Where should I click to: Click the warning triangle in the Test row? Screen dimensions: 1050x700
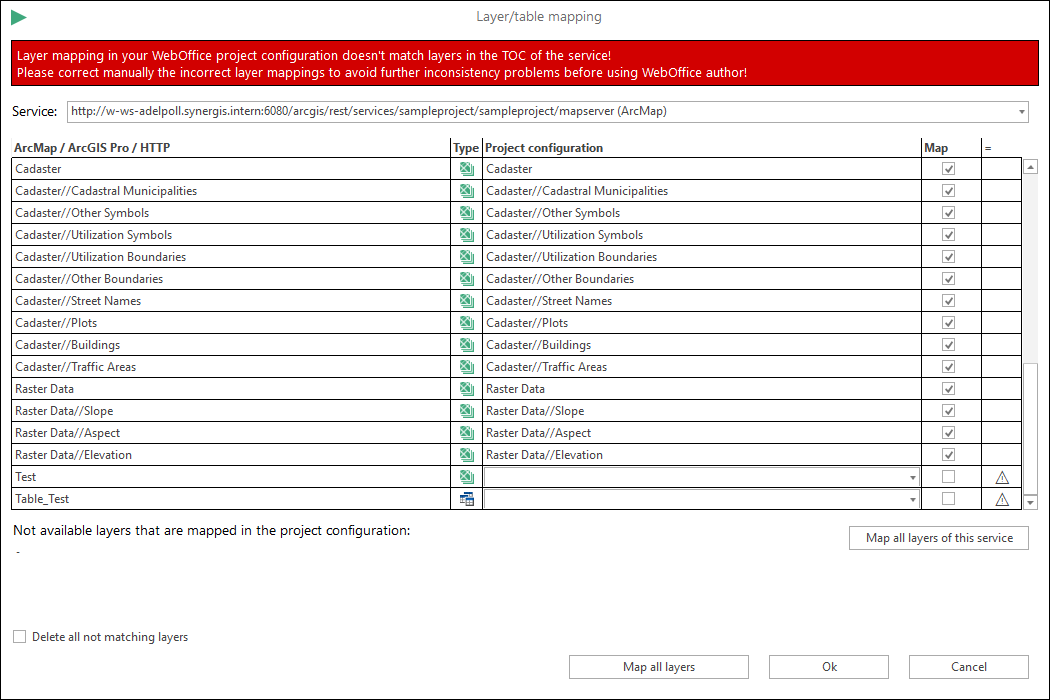pyautogui.click(x=1002, y=476)
